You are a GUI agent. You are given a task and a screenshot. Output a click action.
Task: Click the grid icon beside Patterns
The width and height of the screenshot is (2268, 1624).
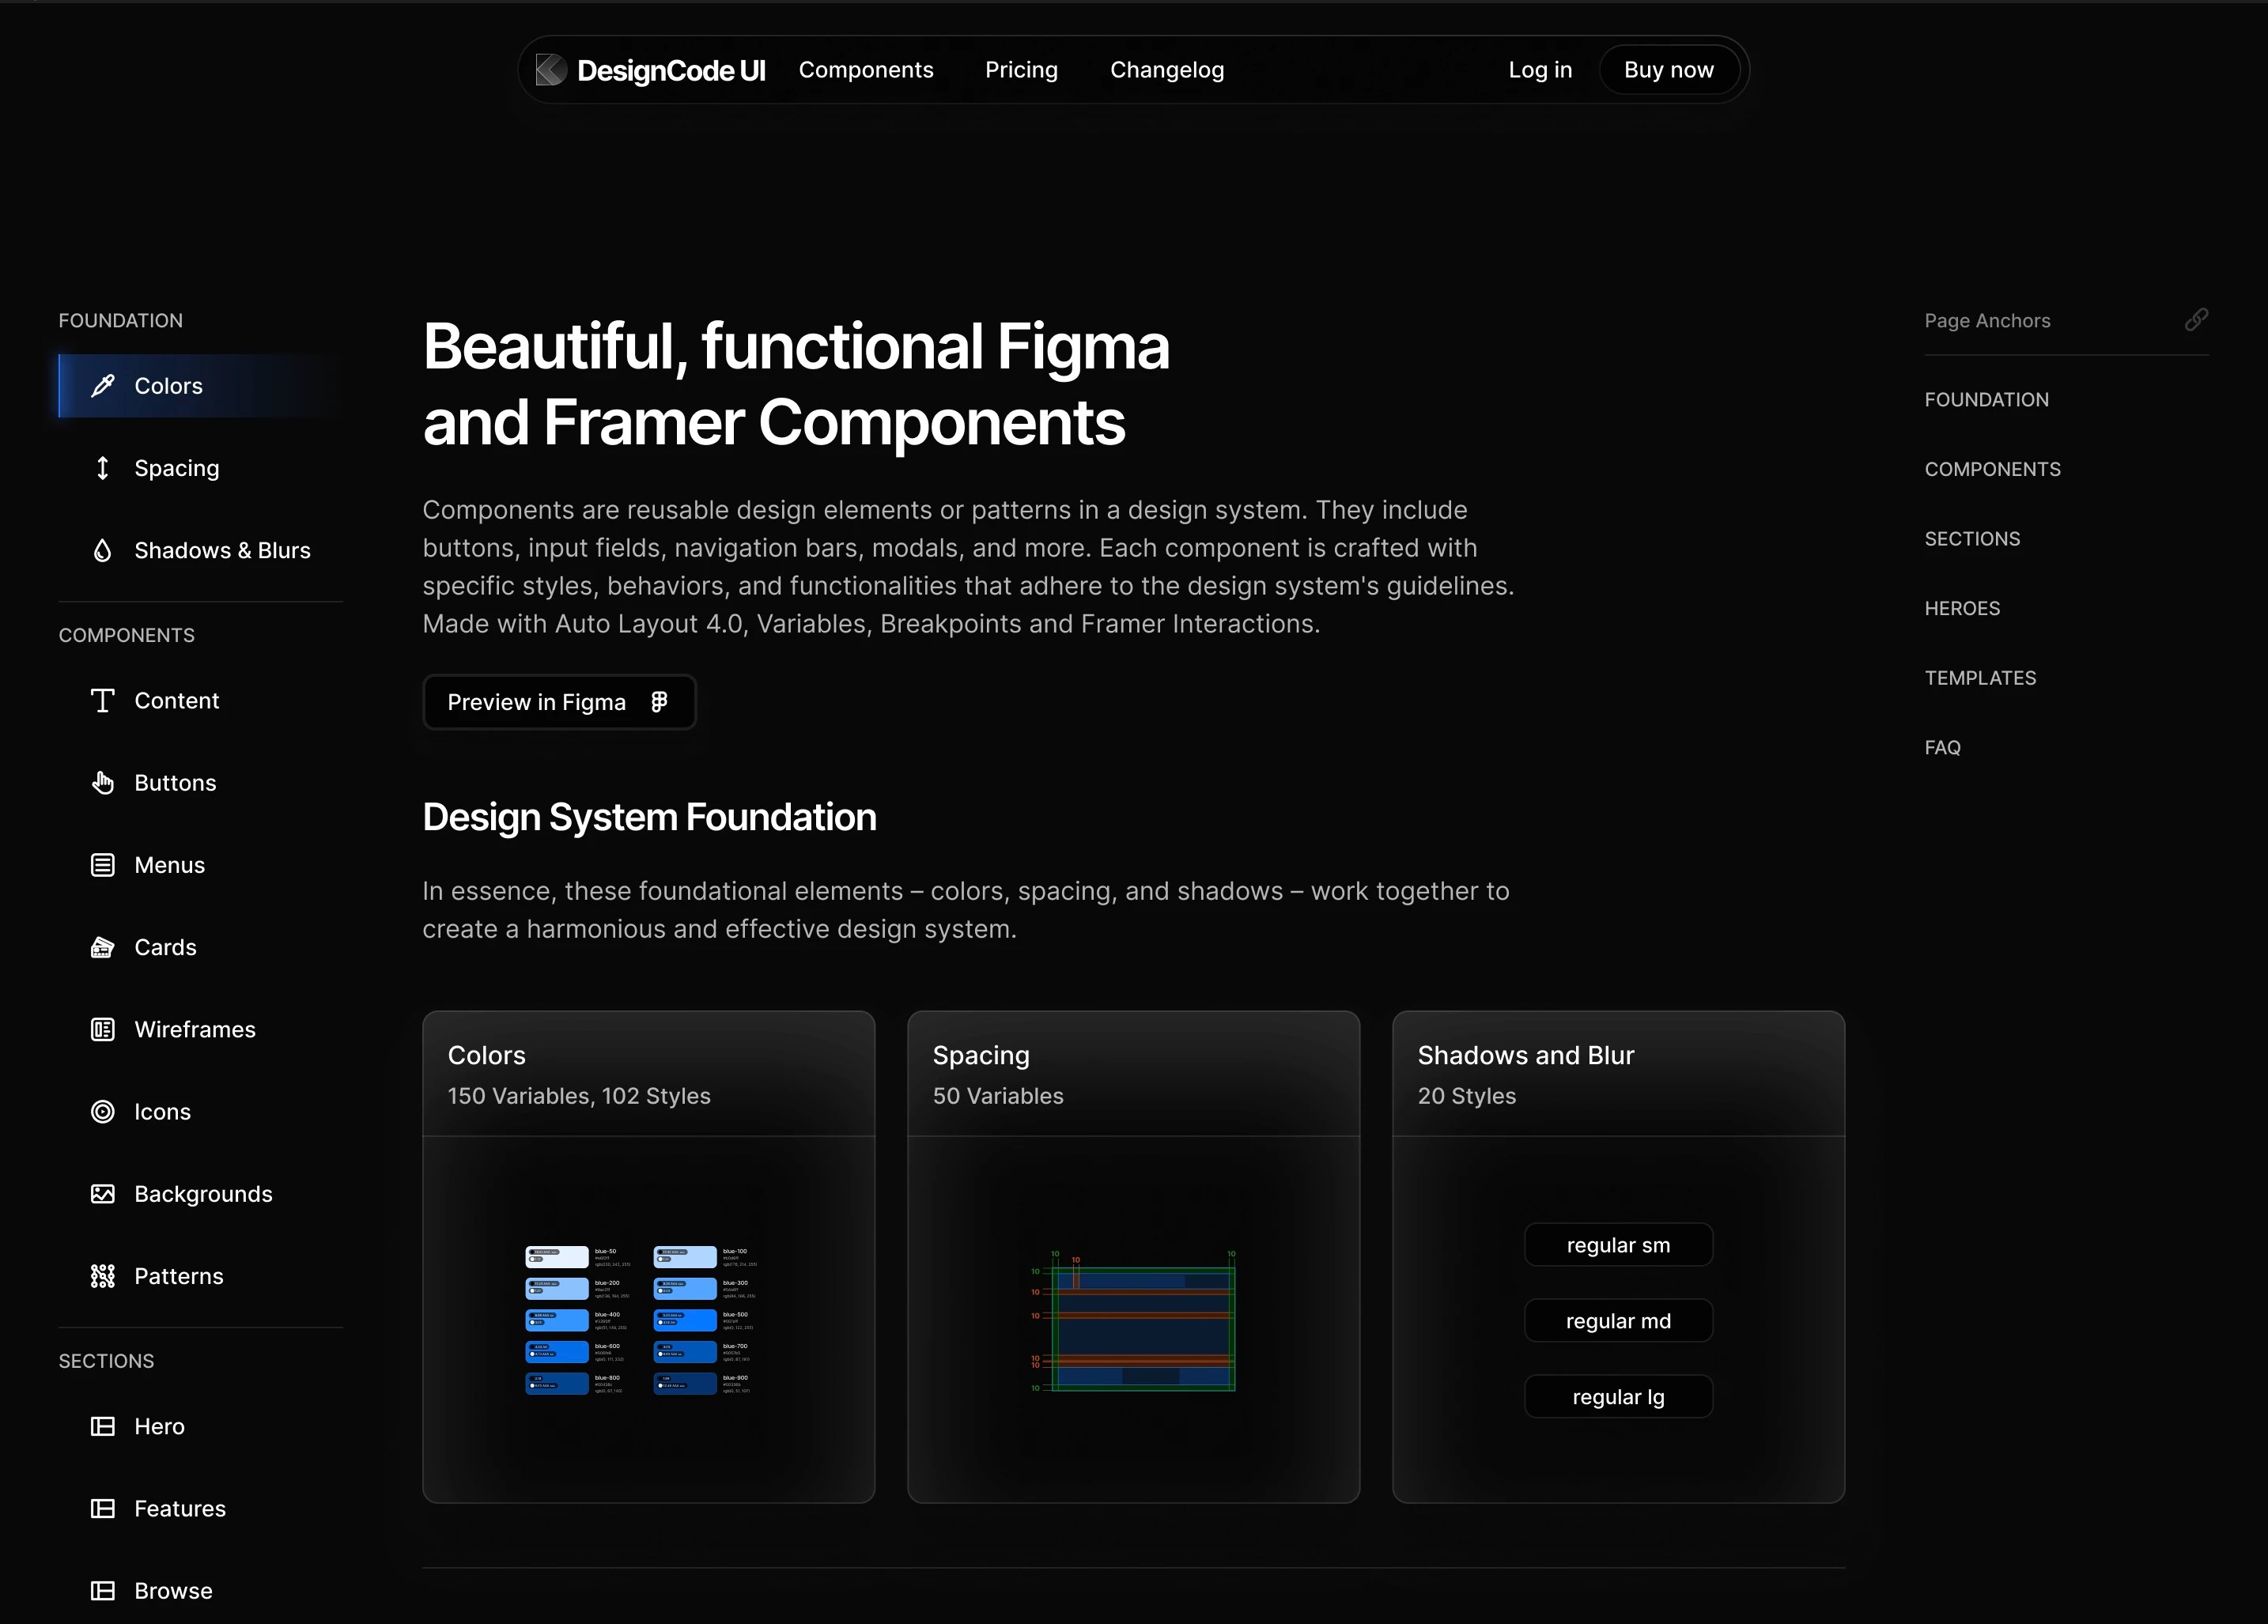pyautogui.click(x=103, y=1276)
